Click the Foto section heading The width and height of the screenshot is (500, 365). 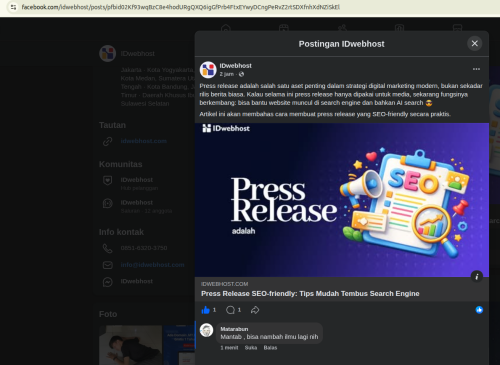108,314
